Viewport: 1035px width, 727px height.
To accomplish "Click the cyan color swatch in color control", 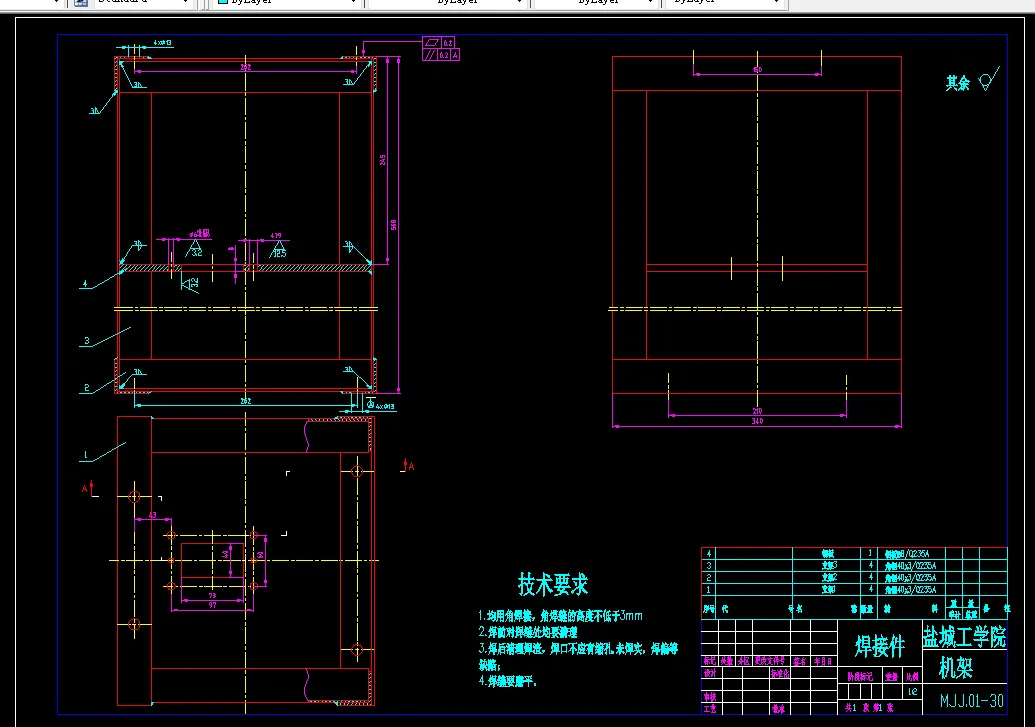I will (x=223, y=2).
